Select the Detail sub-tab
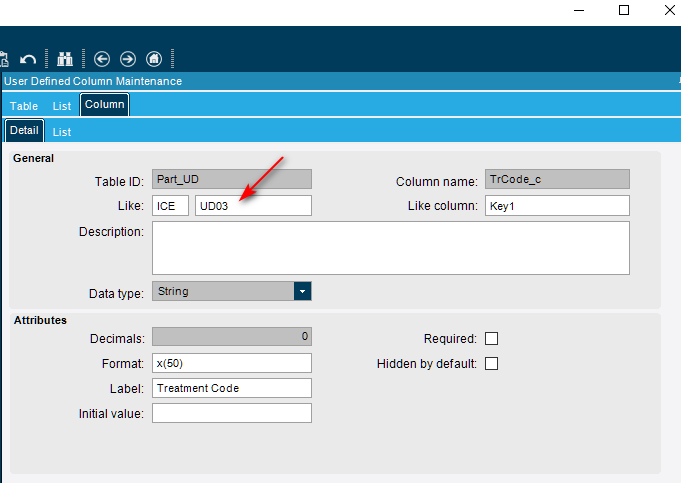The image size is (681, 483). tap(24, 130)
